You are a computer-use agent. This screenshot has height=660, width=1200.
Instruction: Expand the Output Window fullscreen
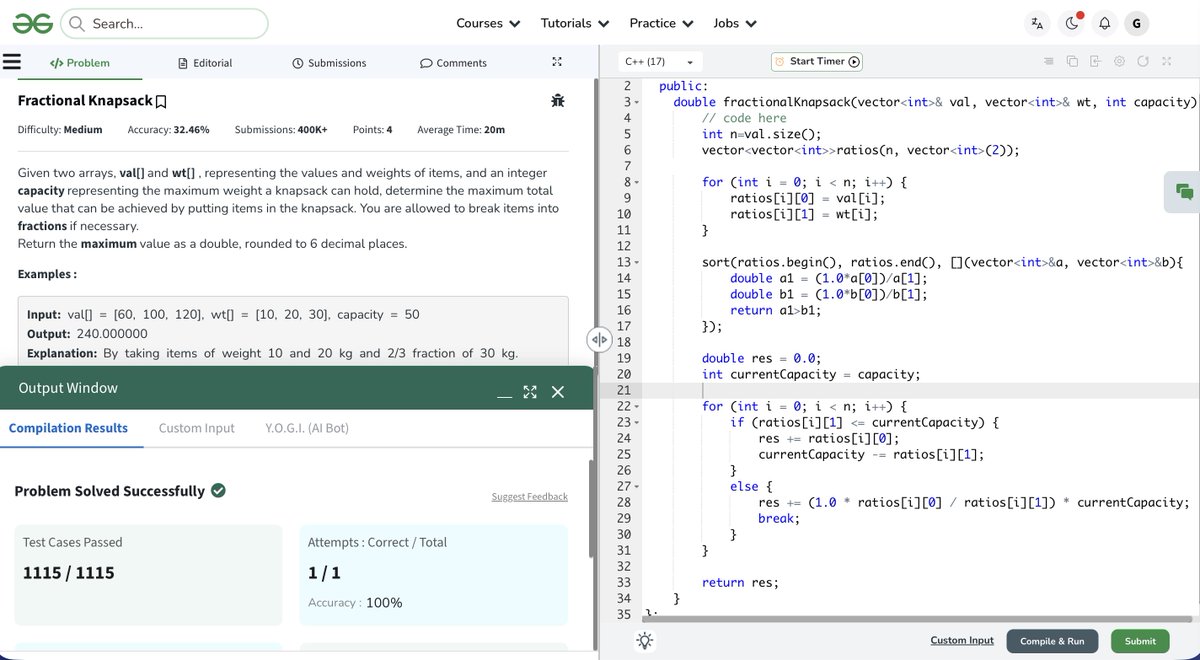[x=530, y=392]
